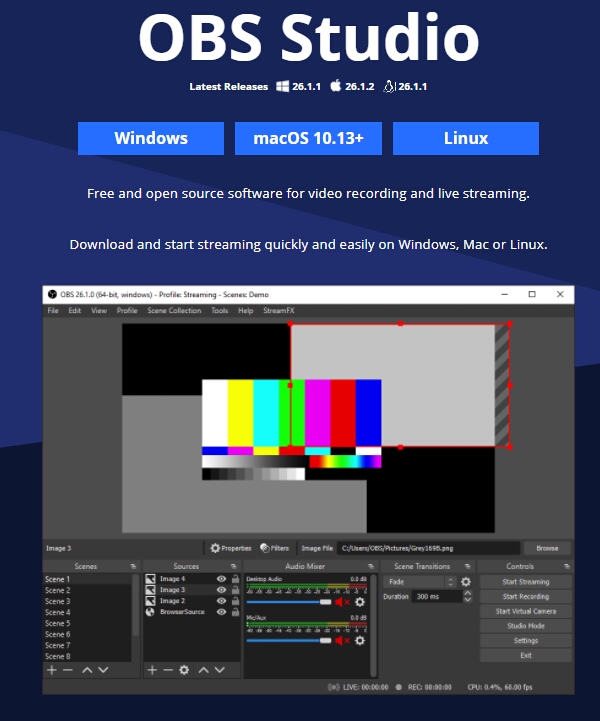The image size is (600, 721).
Task: Click the Linux download button
Action: tap(466, 138)
